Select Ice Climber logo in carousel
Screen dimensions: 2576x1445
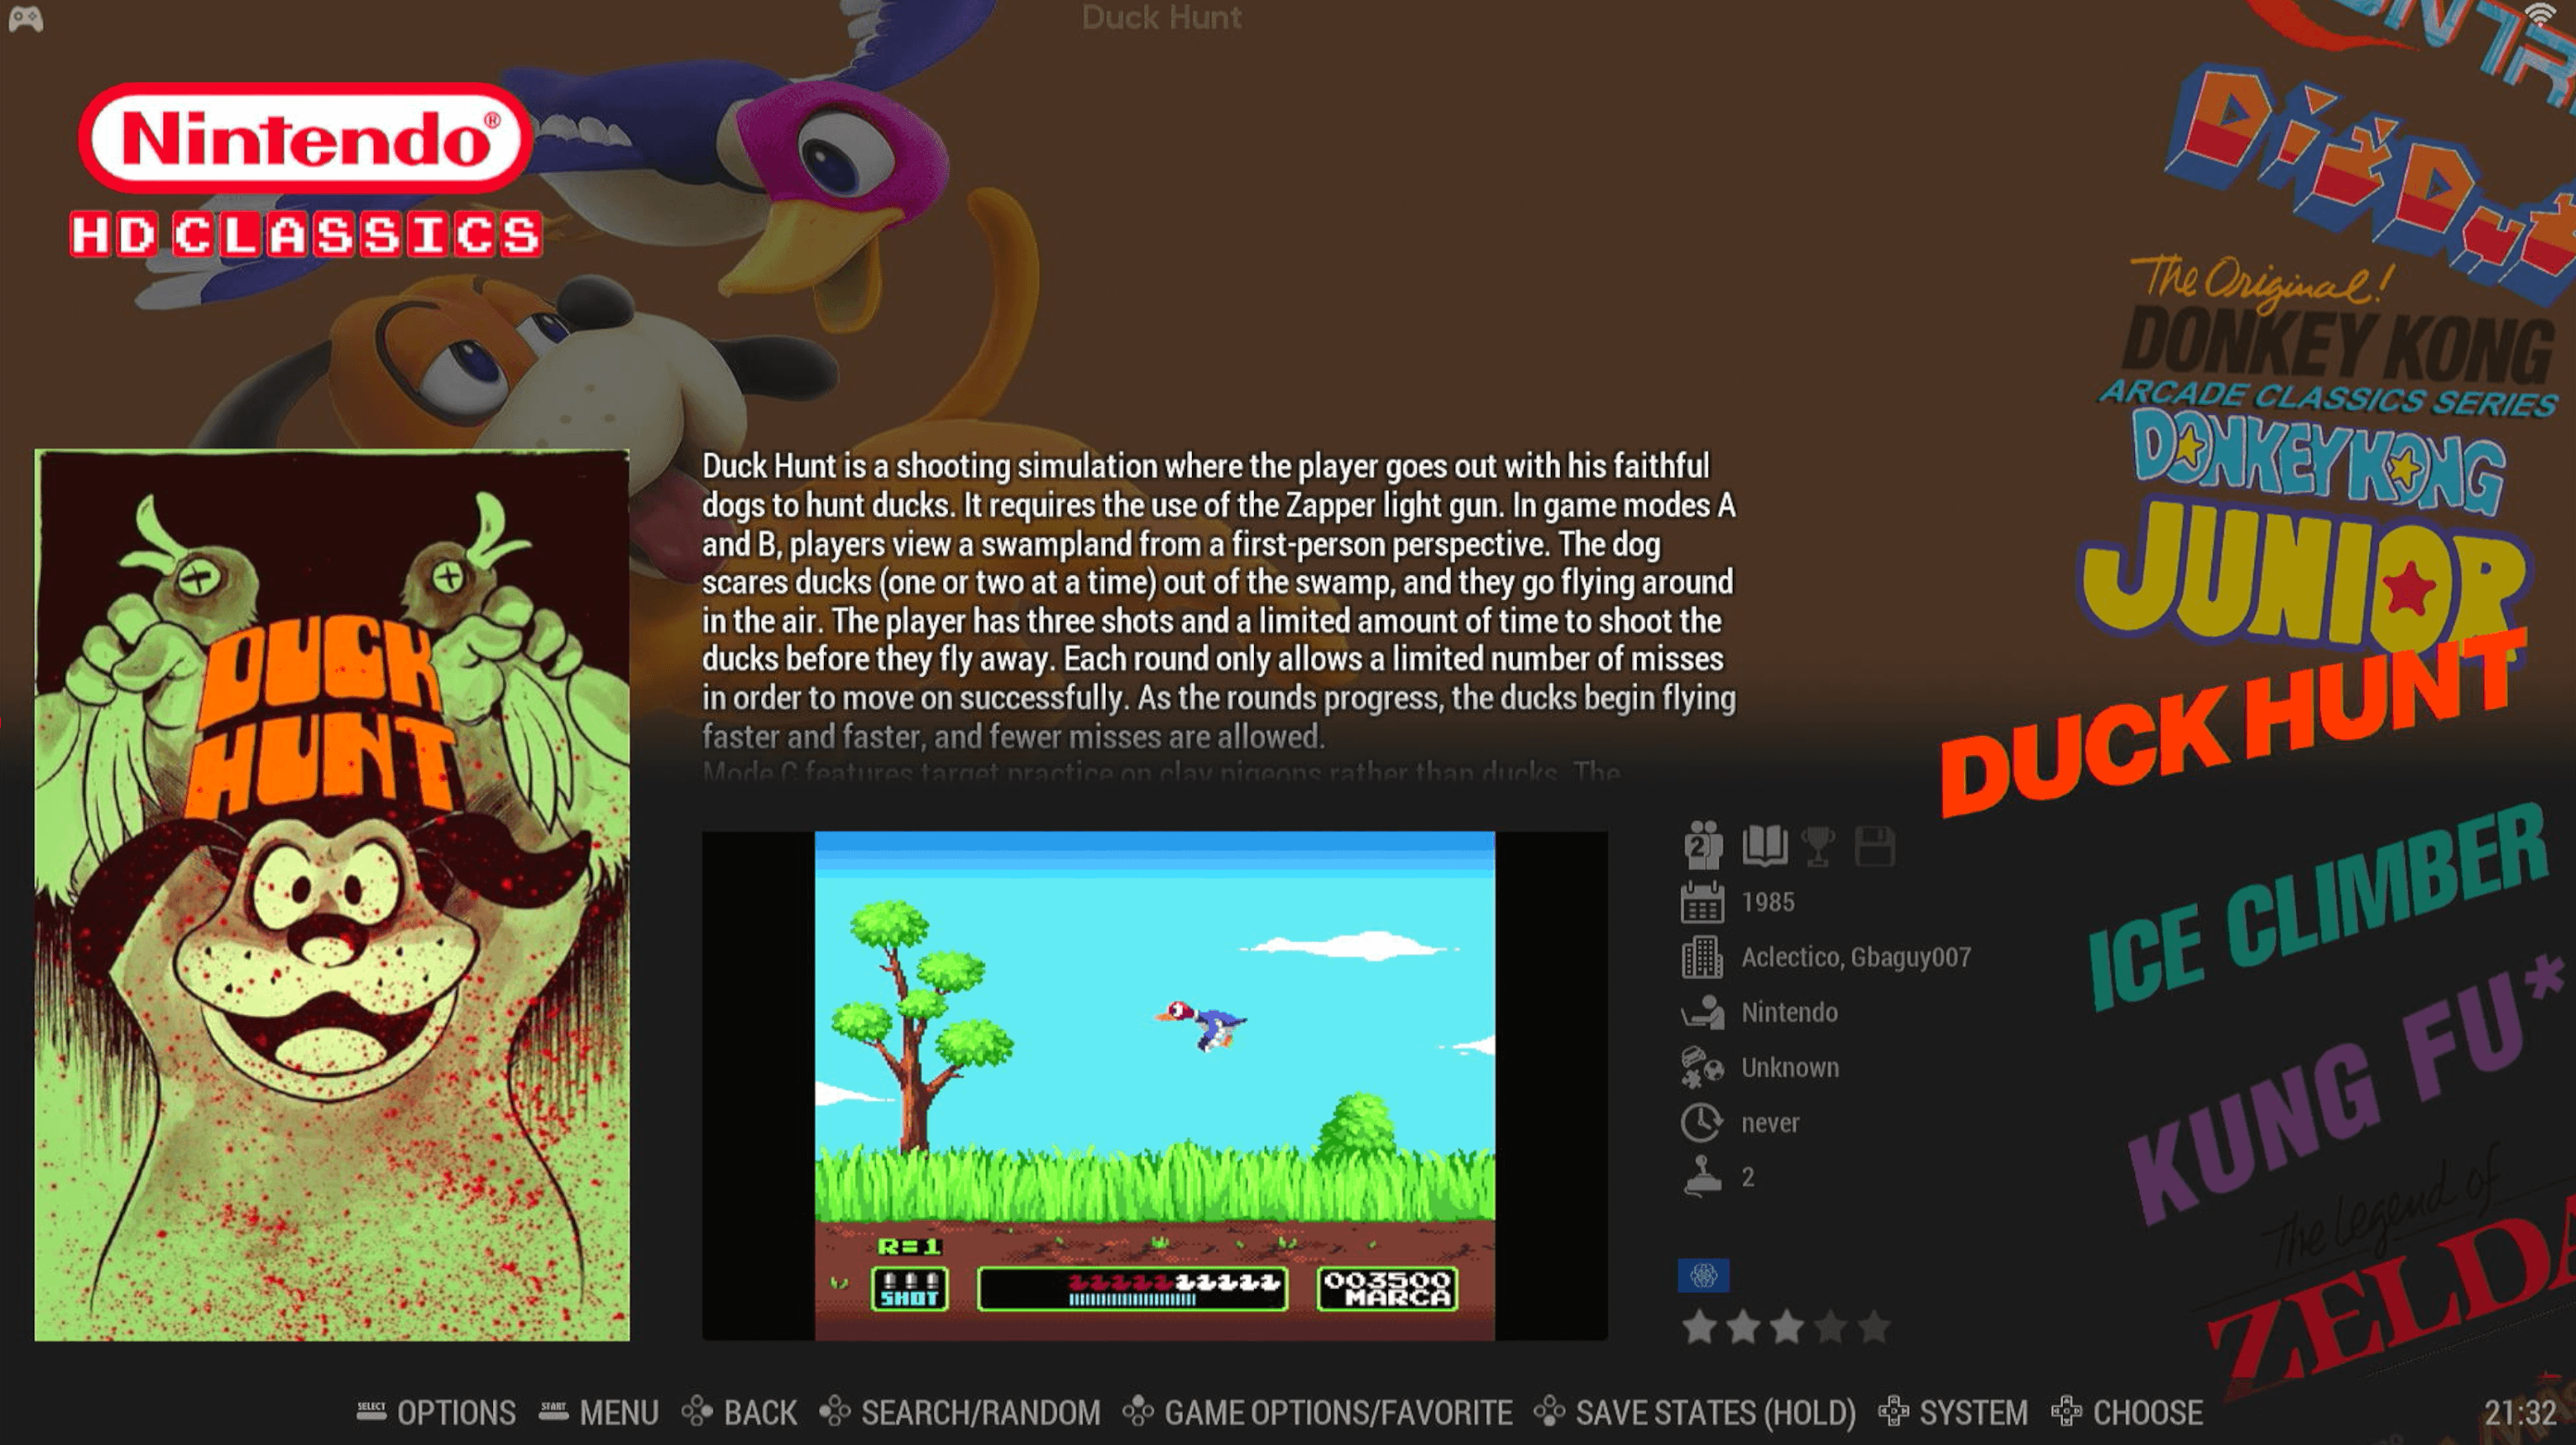pos(2318,905)
